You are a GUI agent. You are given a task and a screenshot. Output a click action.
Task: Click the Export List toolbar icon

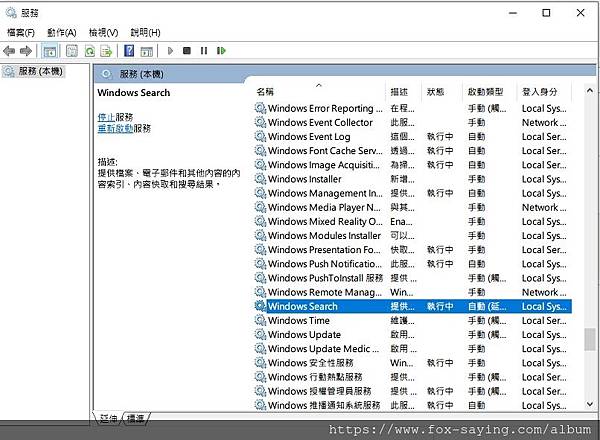pos(106,51)
